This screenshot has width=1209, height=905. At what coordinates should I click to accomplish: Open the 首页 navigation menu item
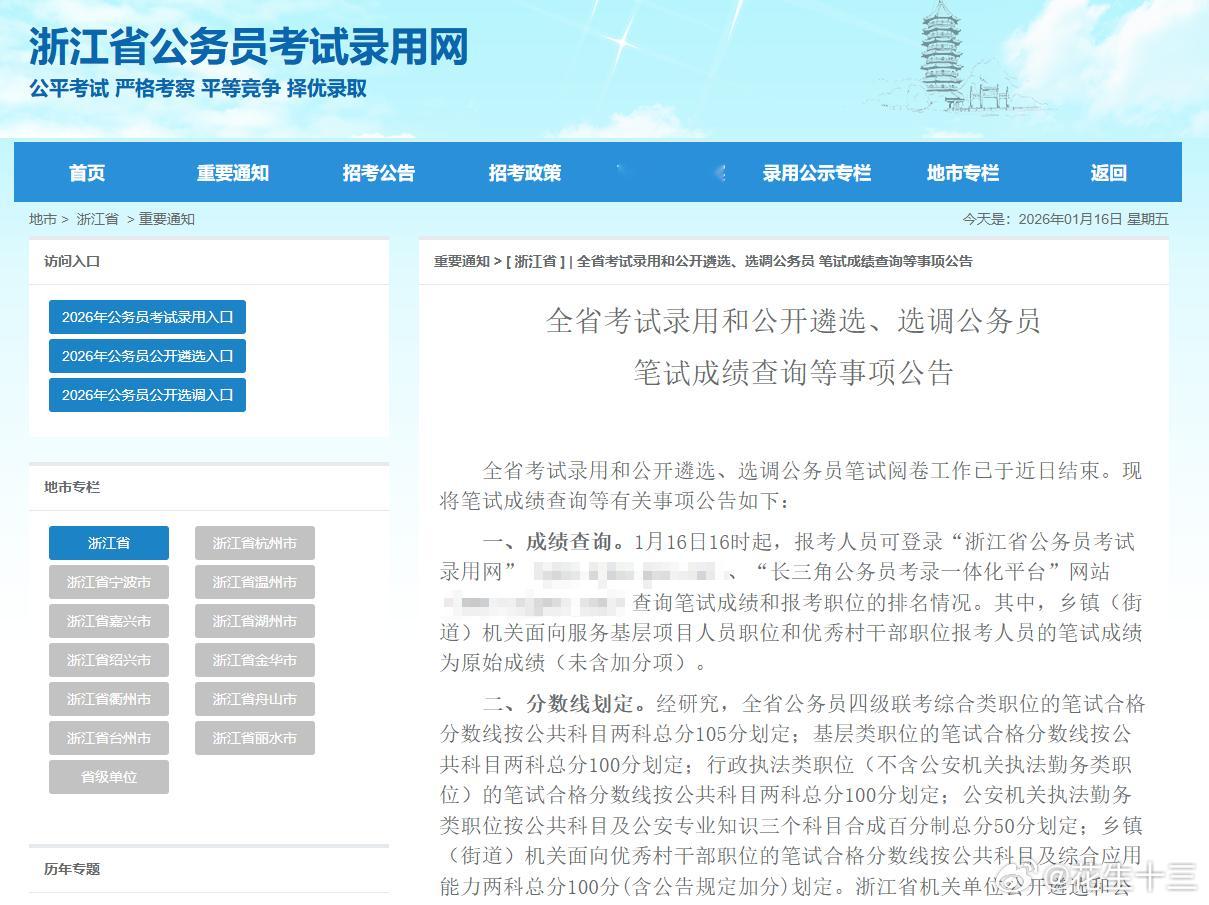pos(86,172)
